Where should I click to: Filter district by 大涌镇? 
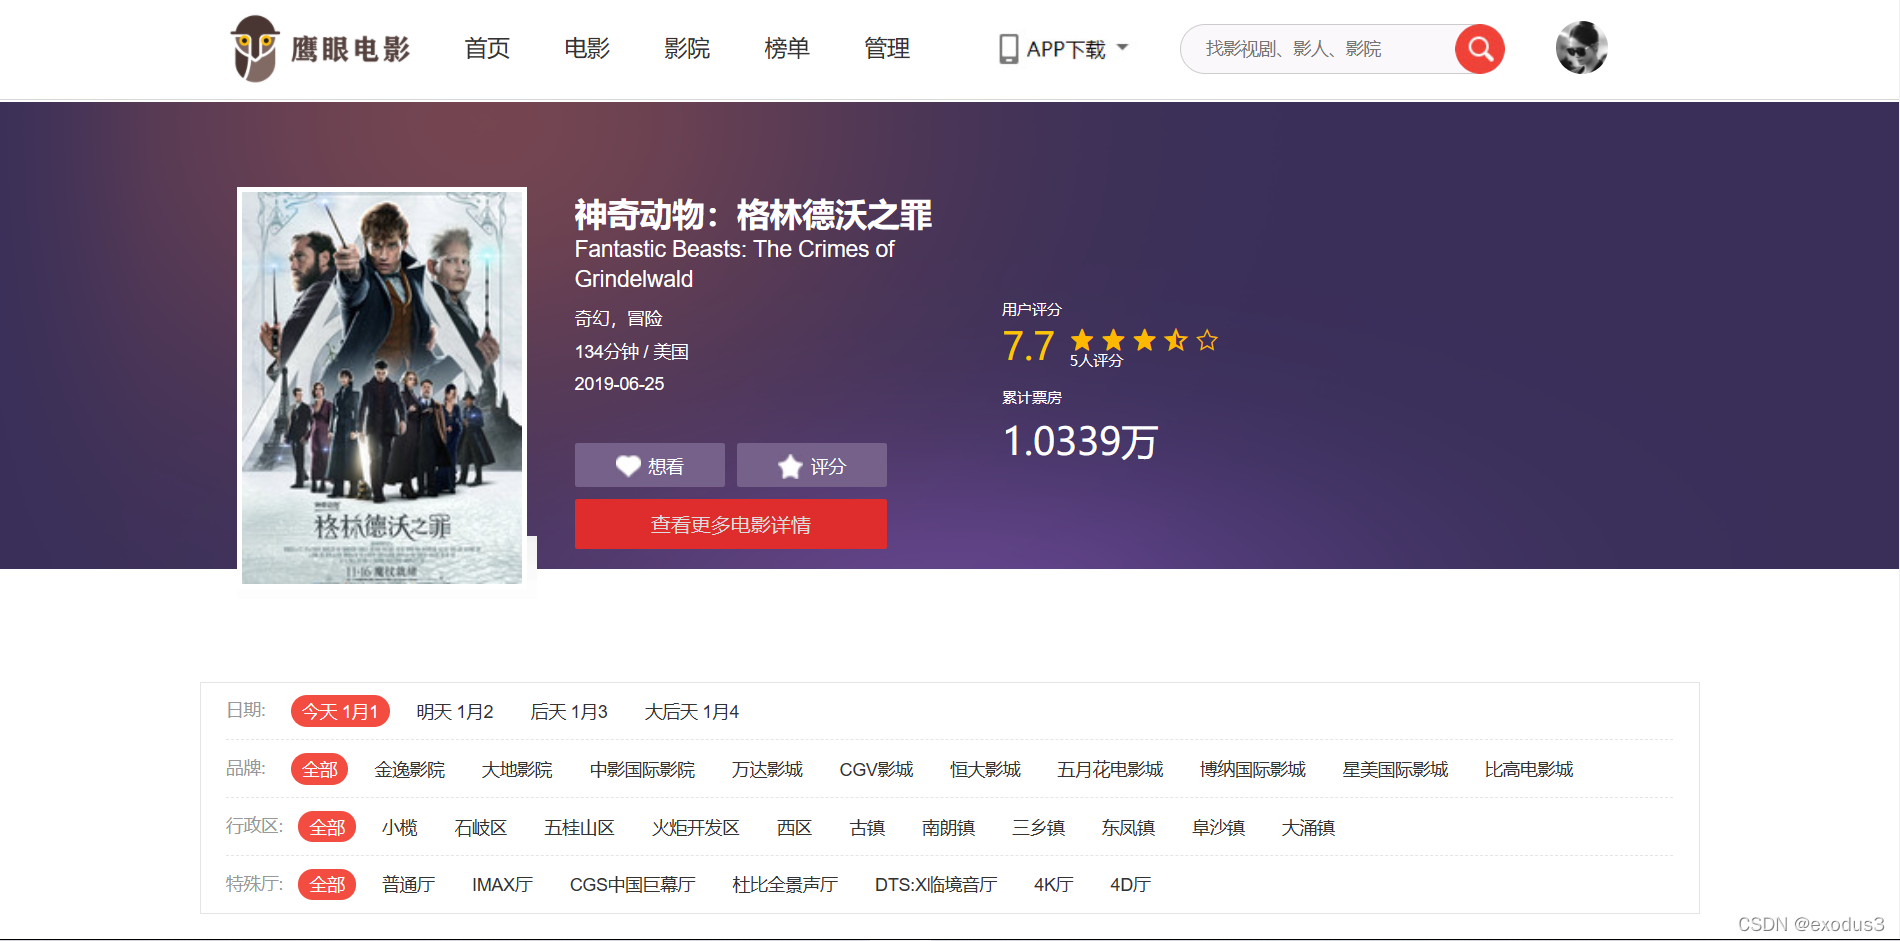point(1308,827)
